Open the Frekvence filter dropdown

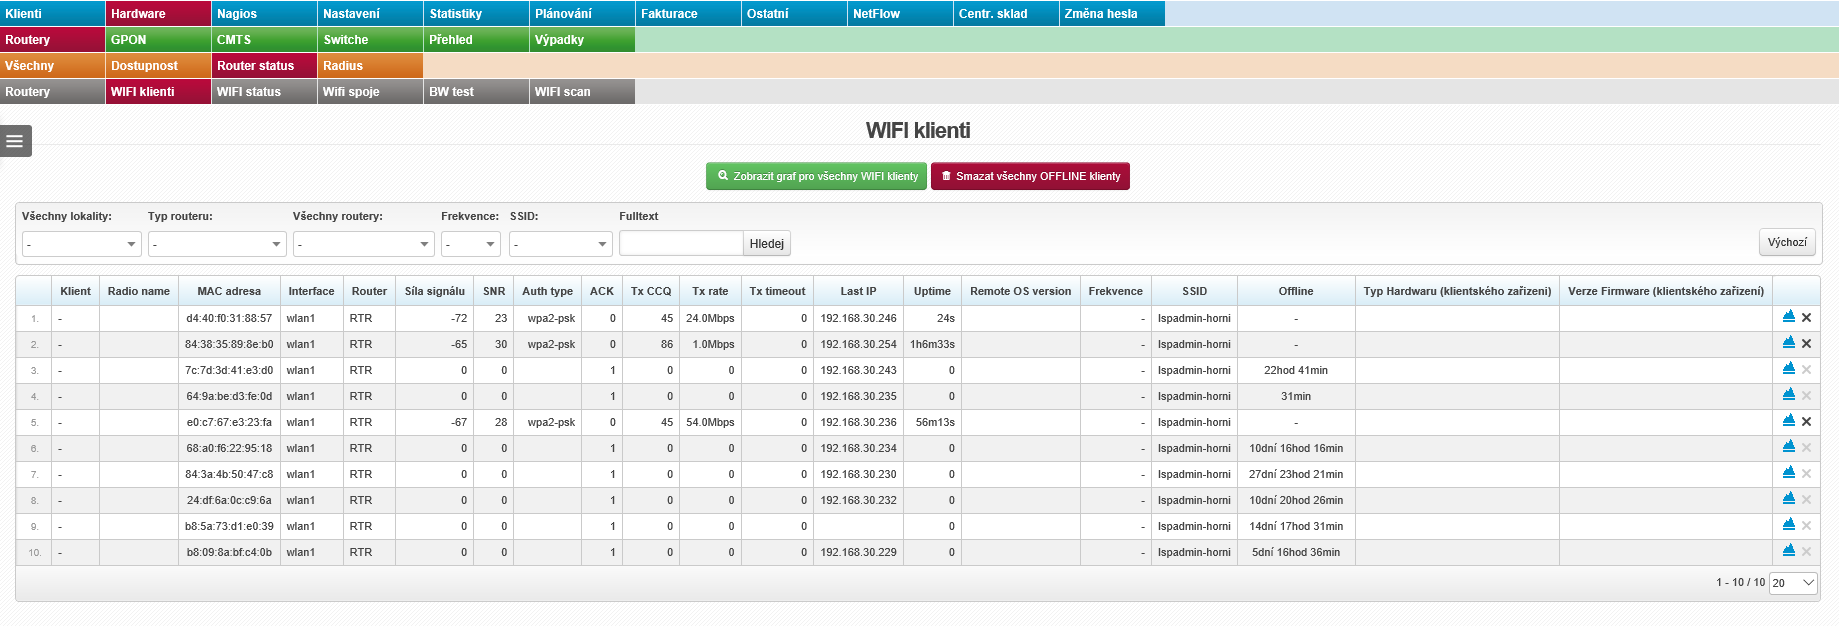[x=471, y=244]
